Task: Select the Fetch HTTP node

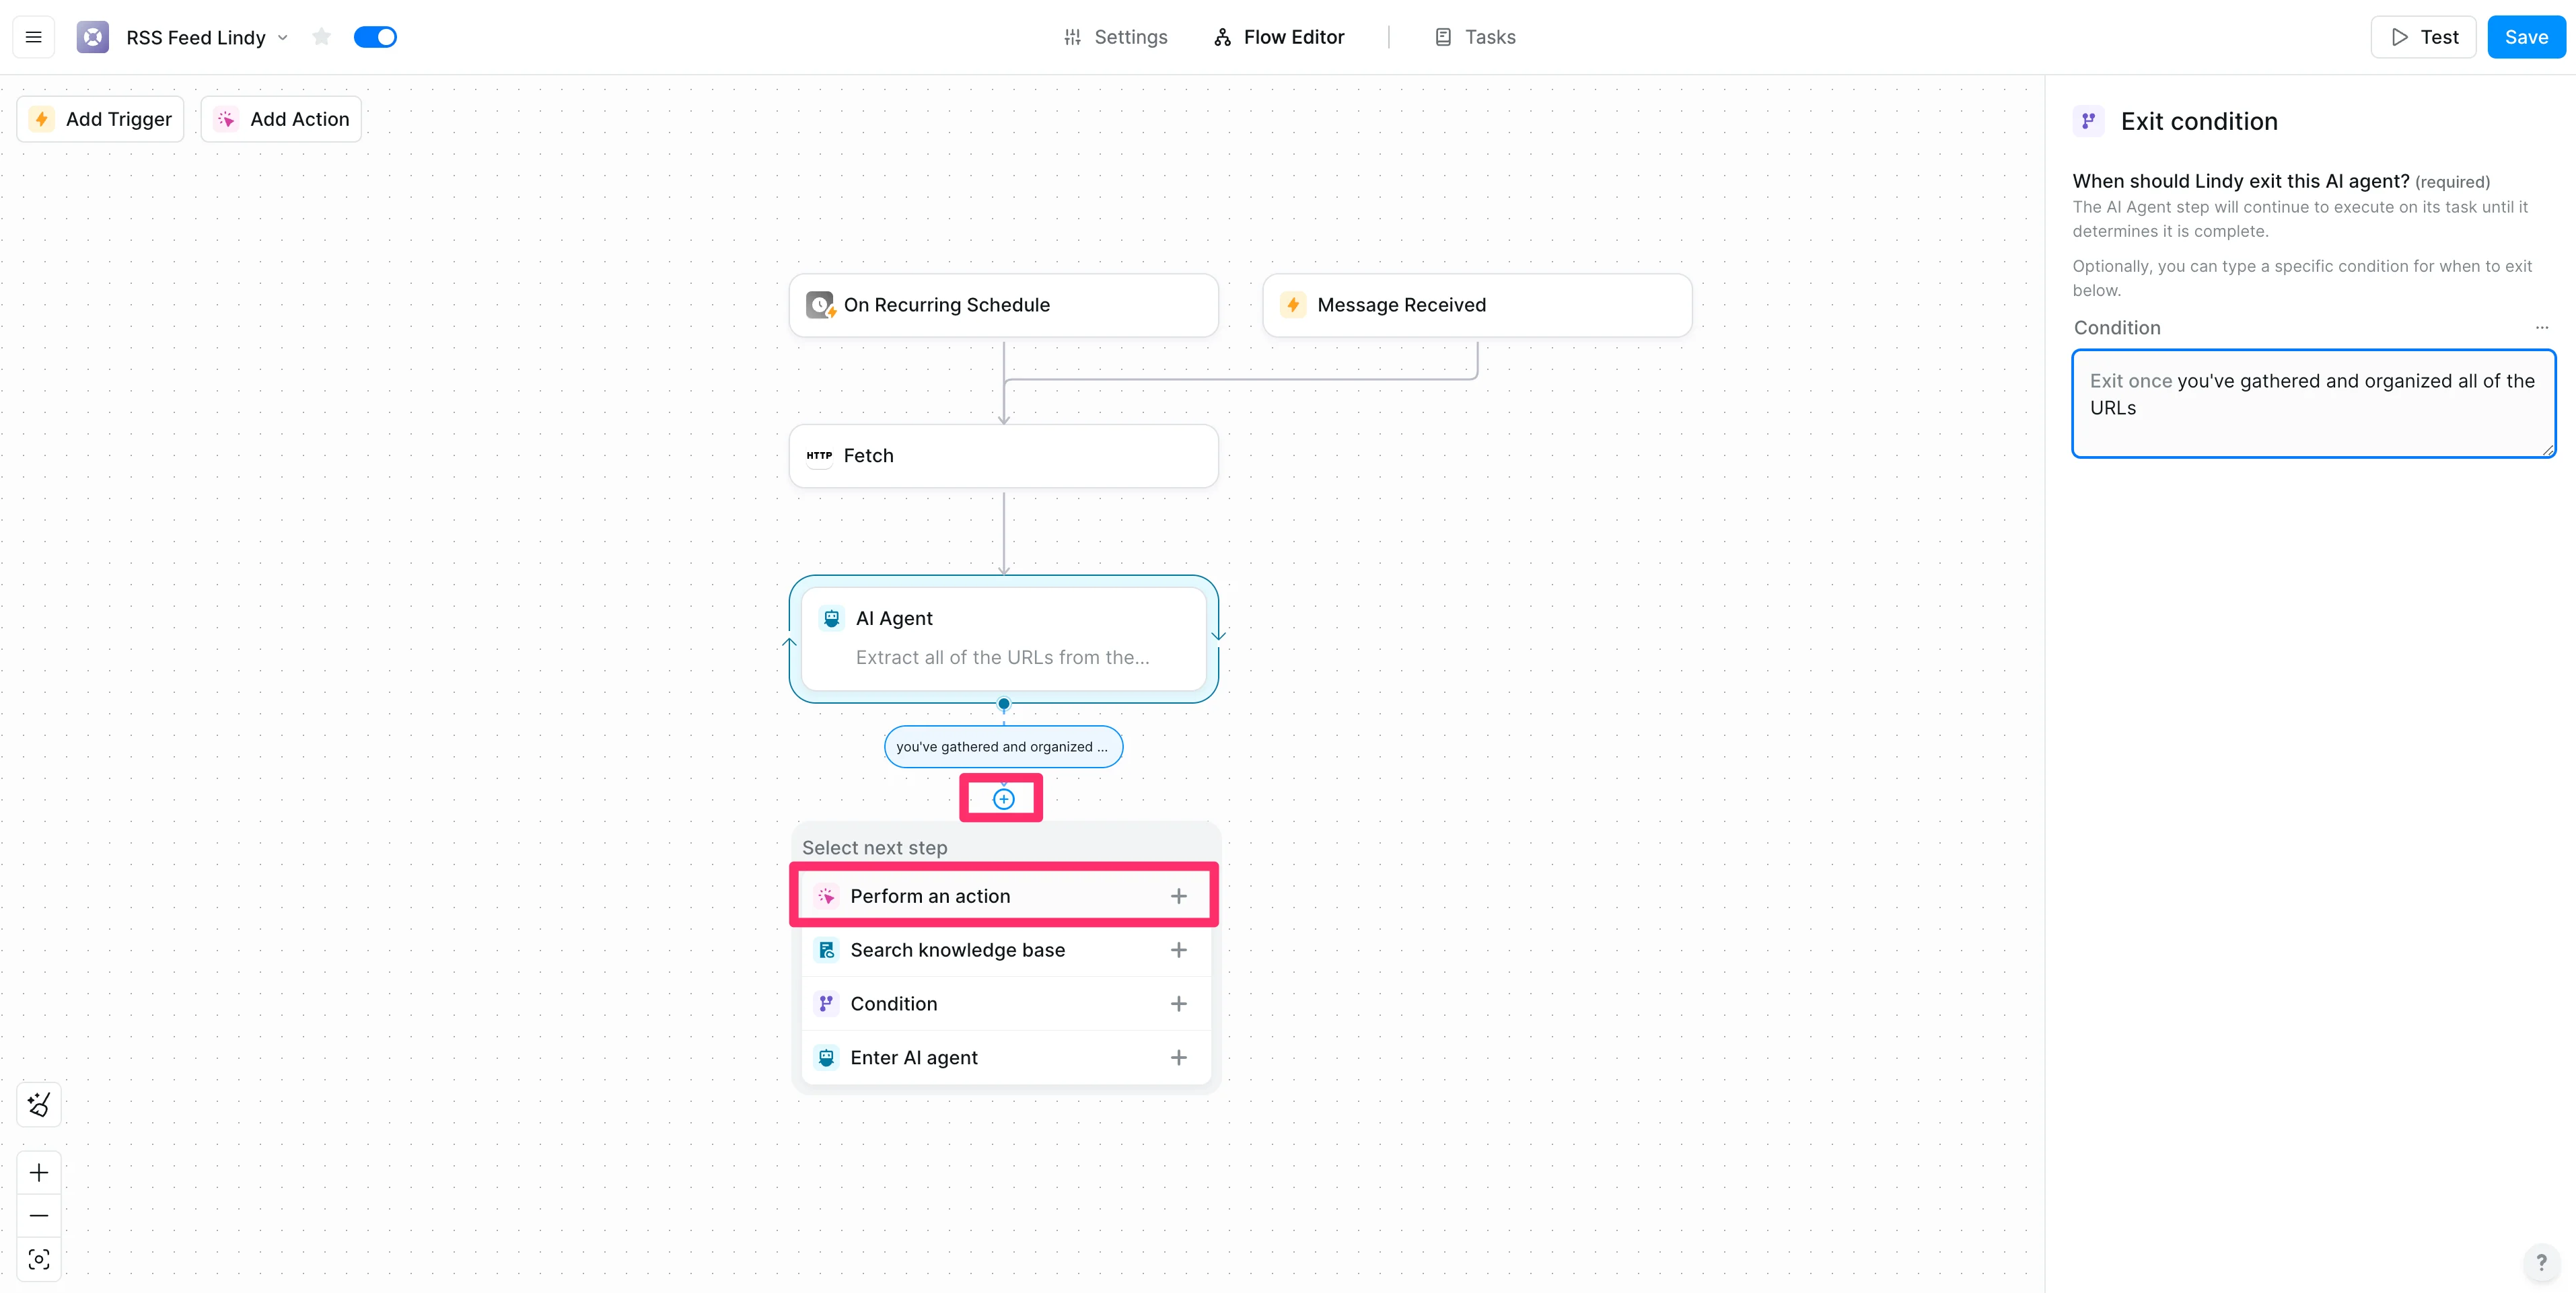Action: pos(1003,456)
